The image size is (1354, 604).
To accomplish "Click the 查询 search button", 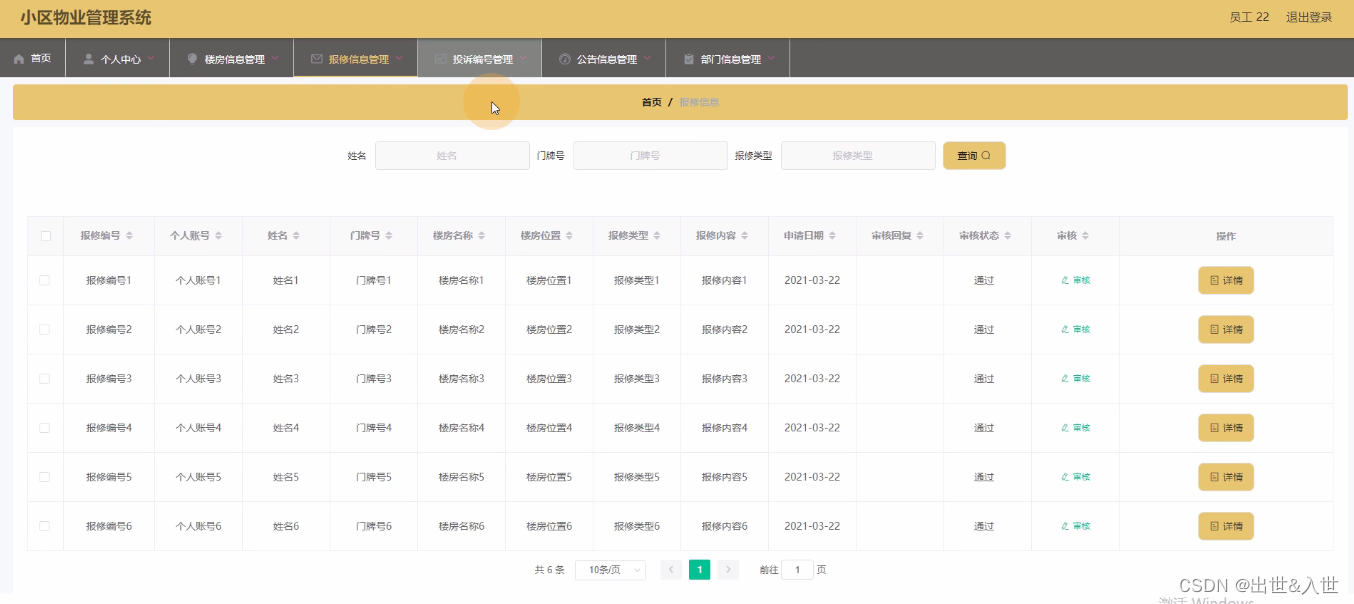I will point(974,156).
